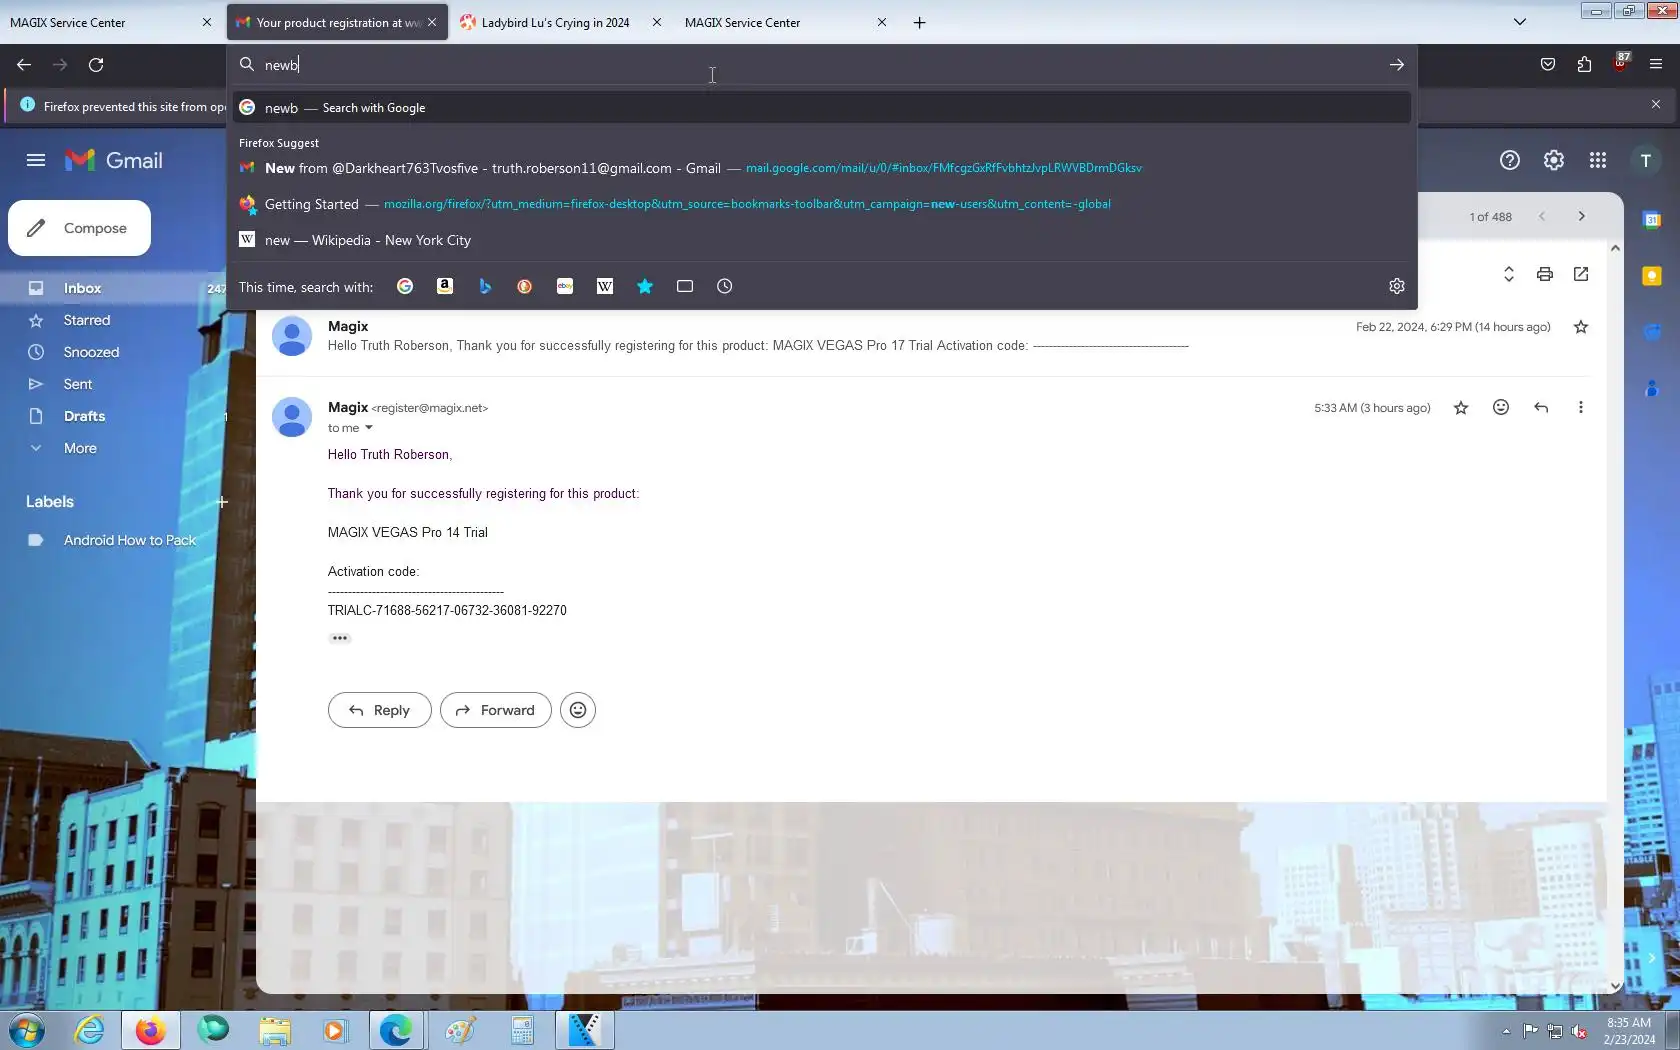
Task: Switch to Ladybird Lu's Crying in 2024 tab
Action: pos(556,22)
